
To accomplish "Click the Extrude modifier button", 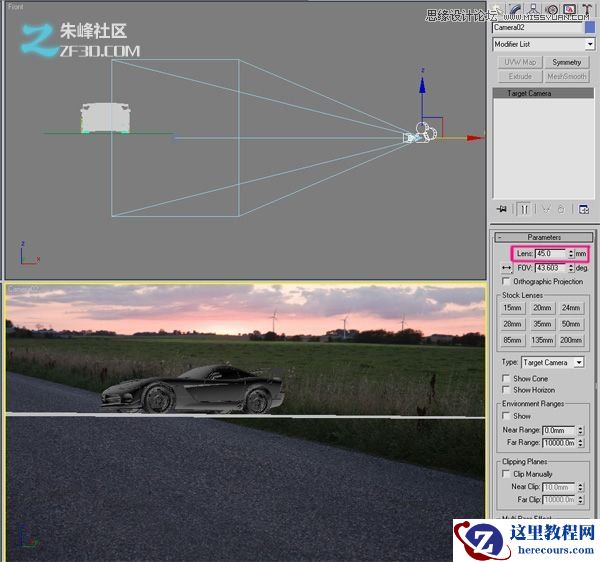I will [520, 76].
